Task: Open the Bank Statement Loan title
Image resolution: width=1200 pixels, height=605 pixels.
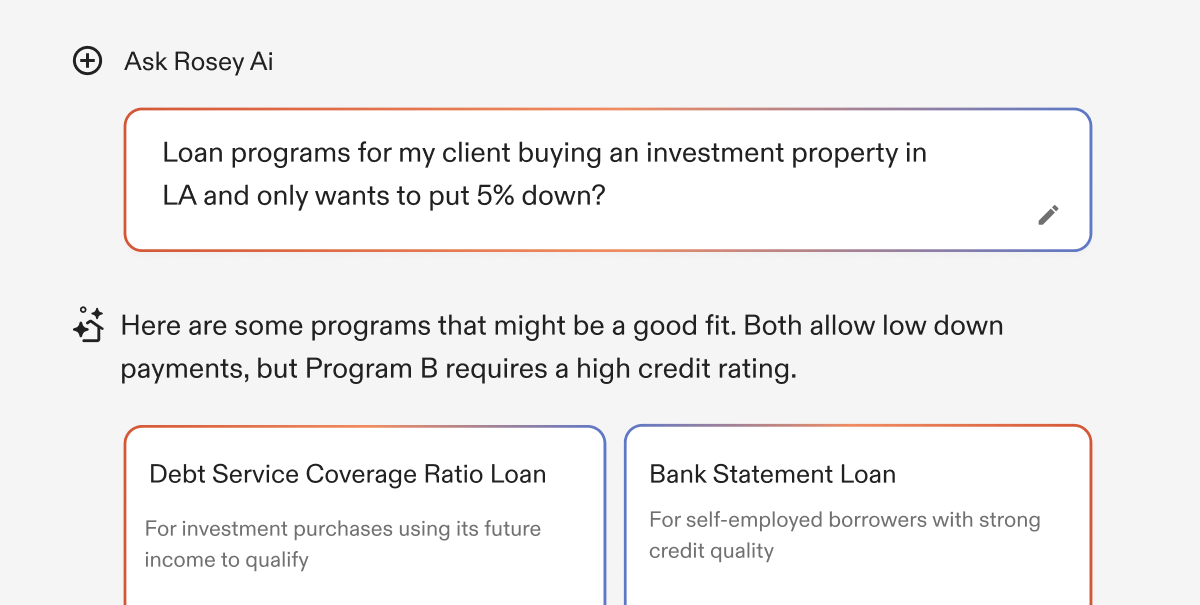Action: coord(773,474)
